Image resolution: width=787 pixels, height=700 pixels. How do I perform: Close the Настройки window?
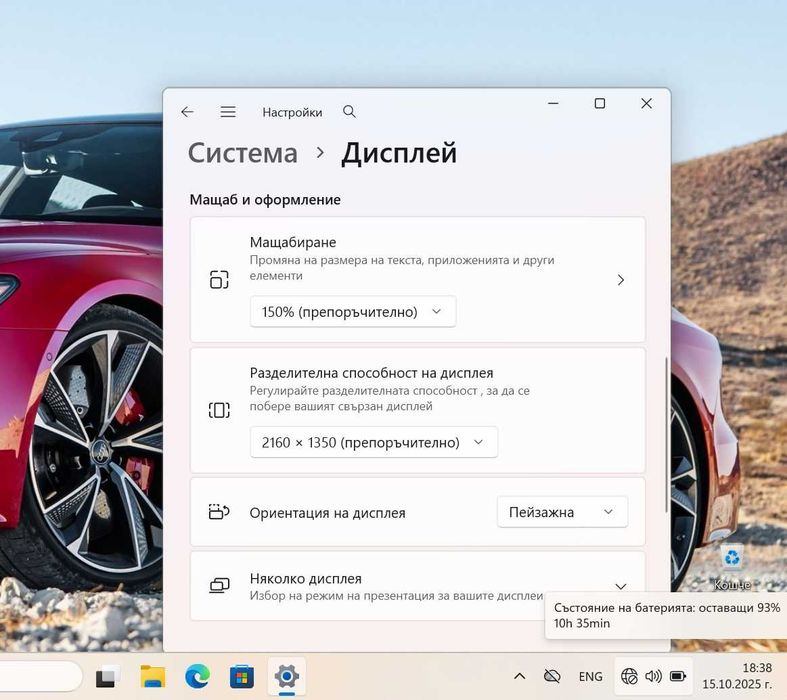click(646, 103)
